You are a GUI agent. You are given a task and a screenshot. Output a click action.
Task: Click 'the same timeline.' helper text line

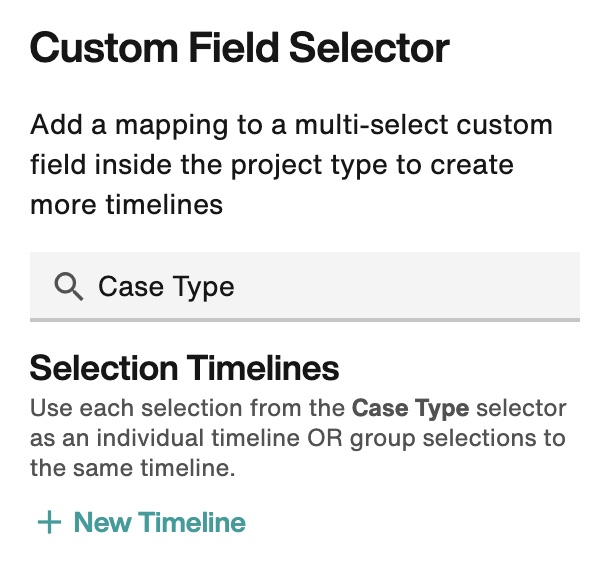click(x=133, y=468)
